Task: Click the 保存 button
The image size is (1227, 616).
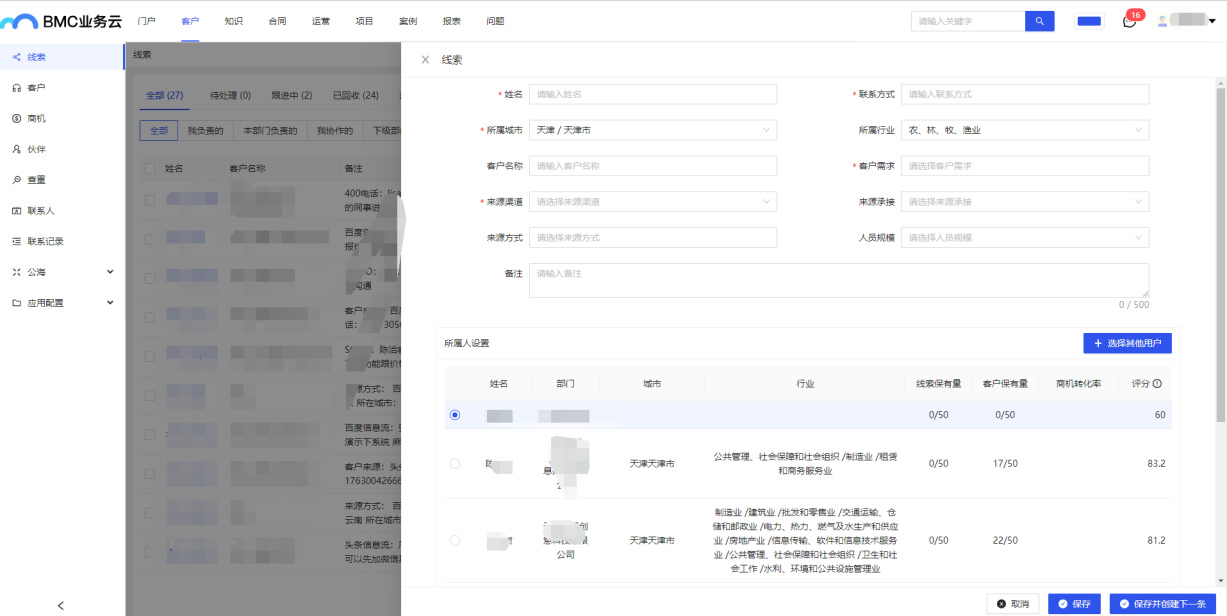Action: click(x=1075, y=604)
